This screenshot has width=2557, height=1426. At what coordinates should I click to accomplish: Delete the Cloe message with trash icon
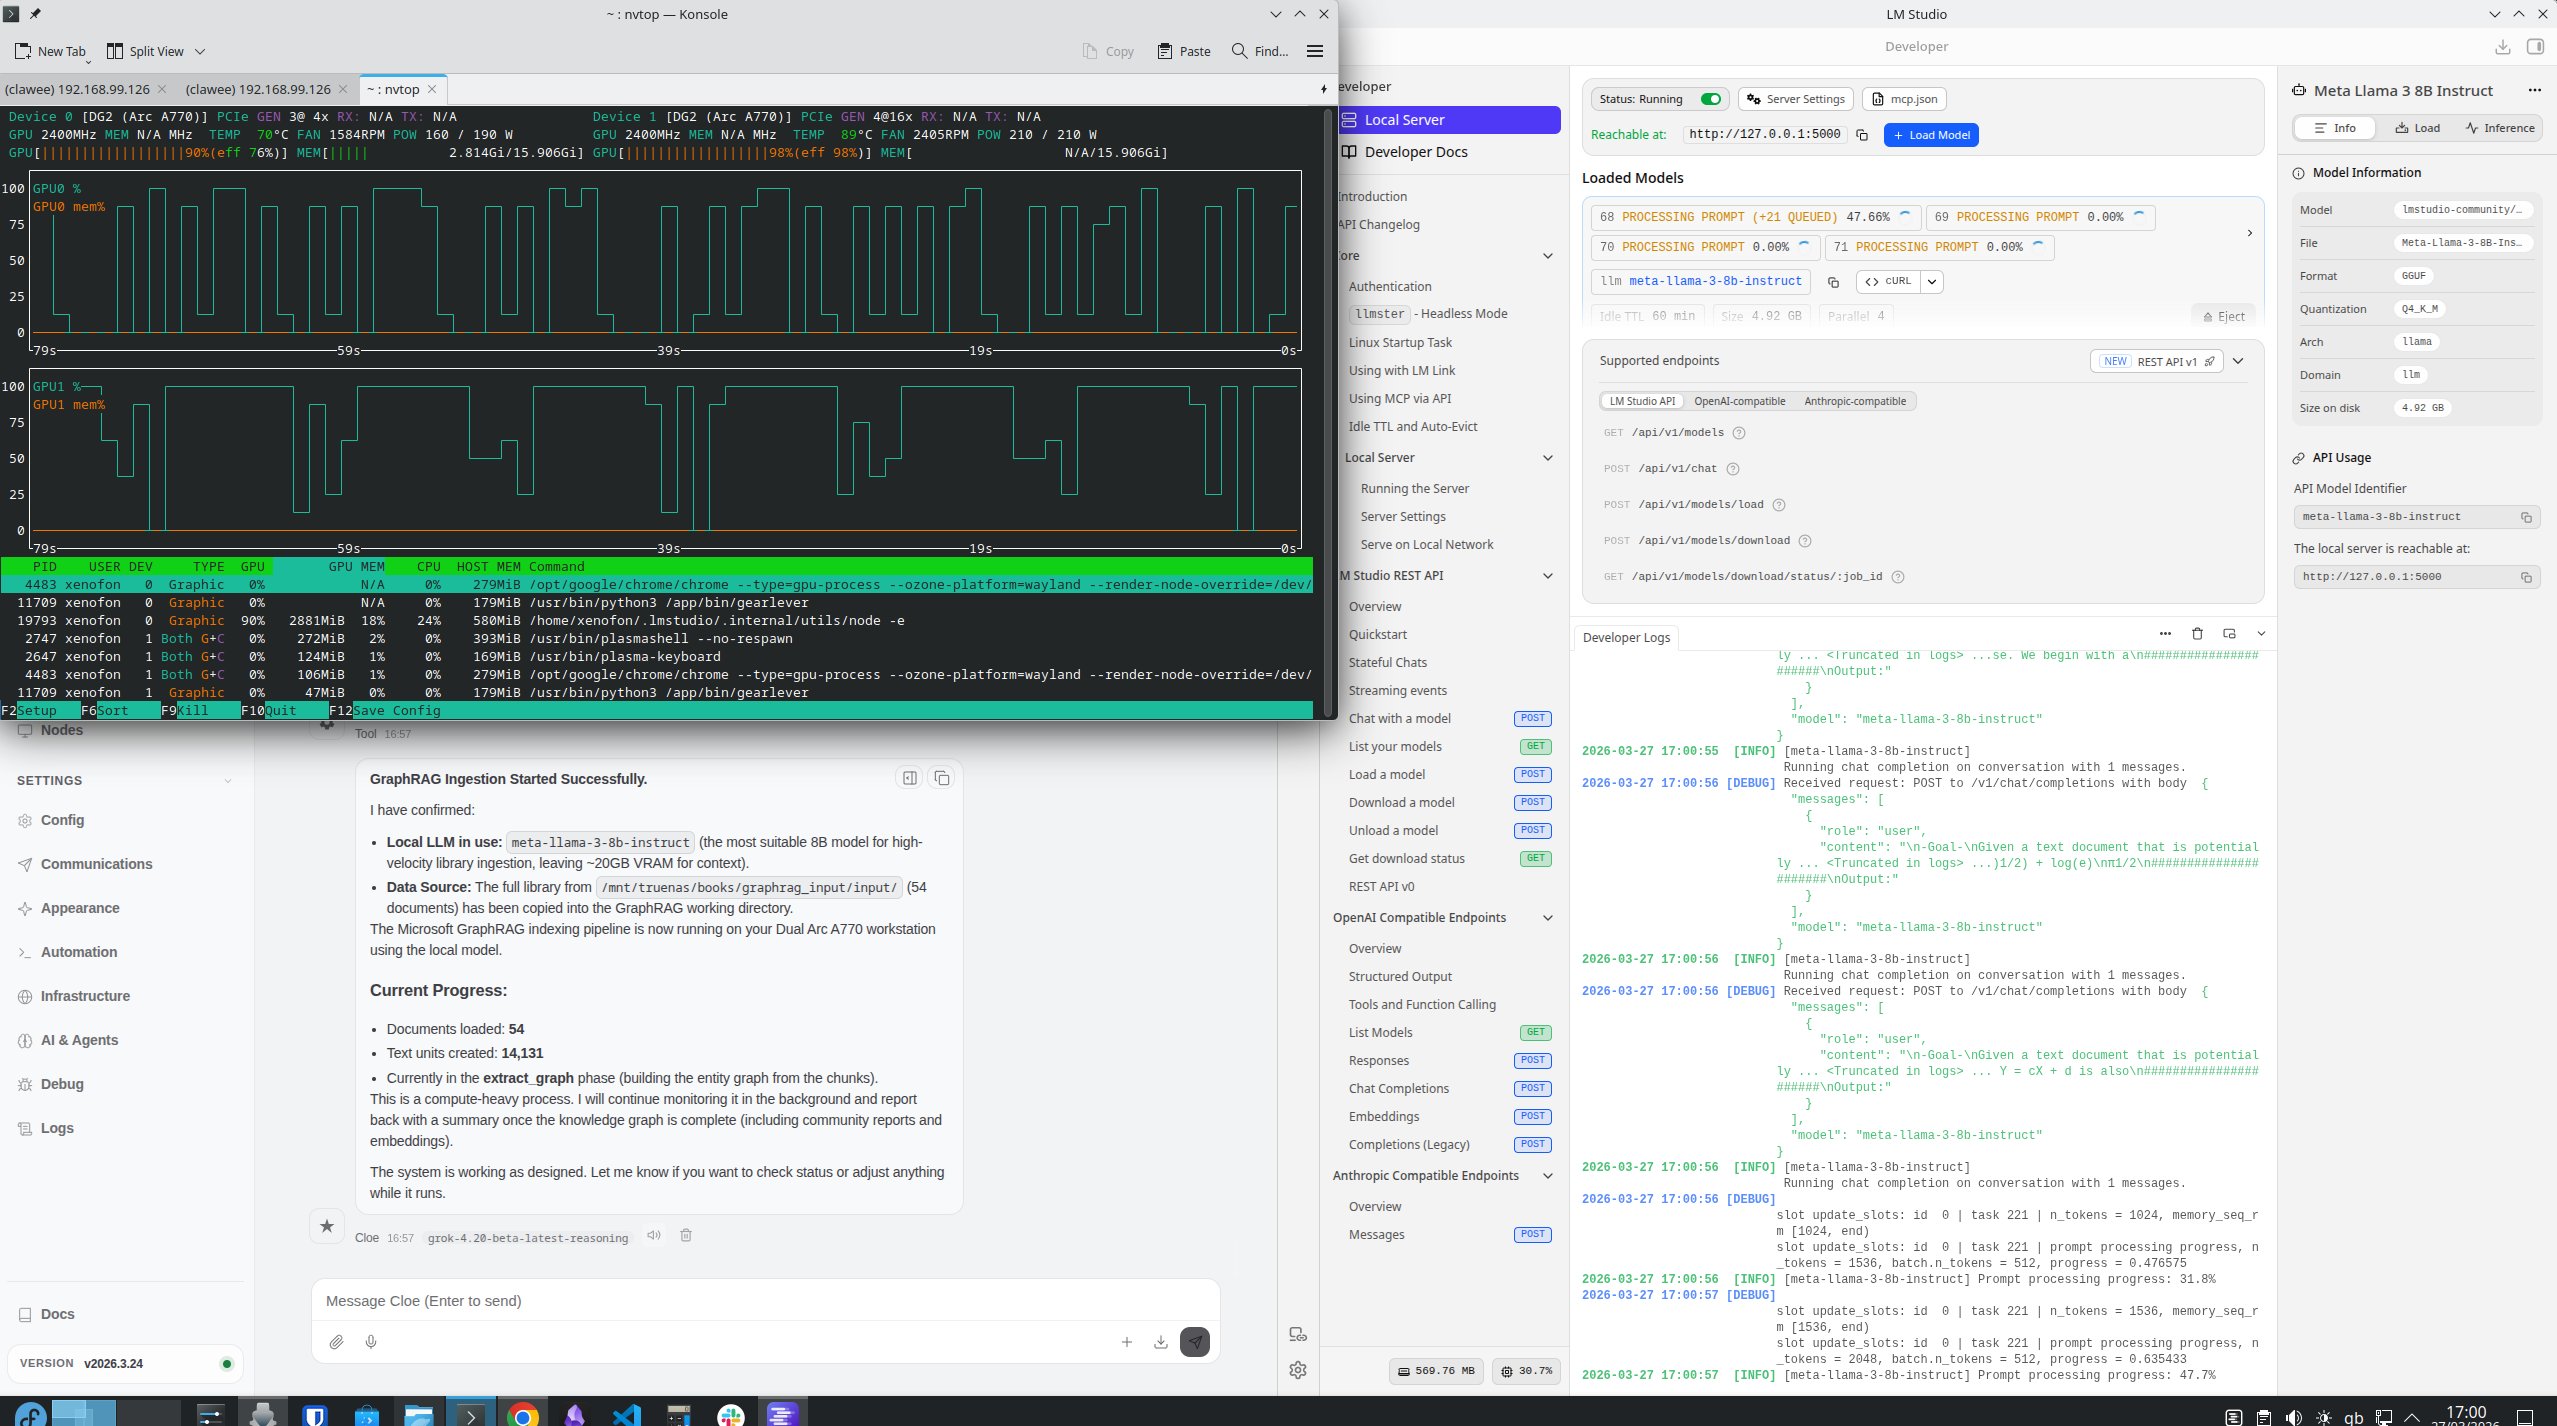coord(686,1235)
